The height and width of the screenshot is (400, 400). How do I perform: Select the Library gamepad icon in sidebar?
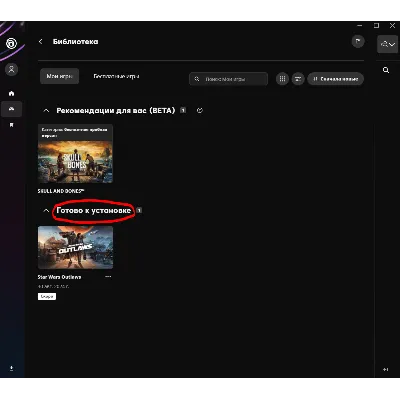tap(11, 109)
